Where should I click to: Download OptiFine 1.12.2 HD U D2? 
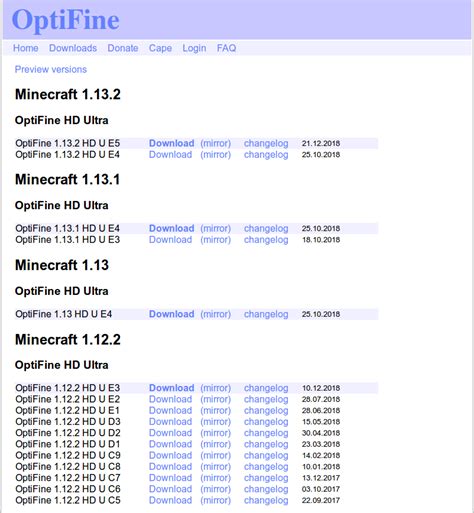coord(170,433)
